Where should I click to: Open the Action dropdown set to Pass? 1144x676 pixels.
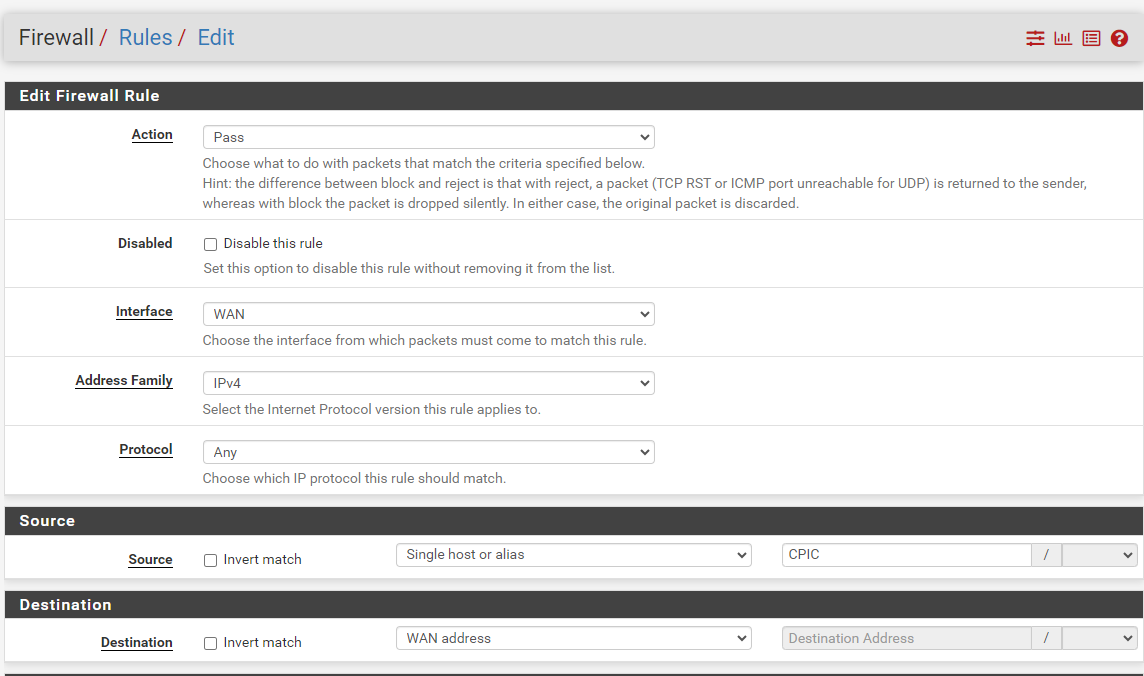[428, 137]
